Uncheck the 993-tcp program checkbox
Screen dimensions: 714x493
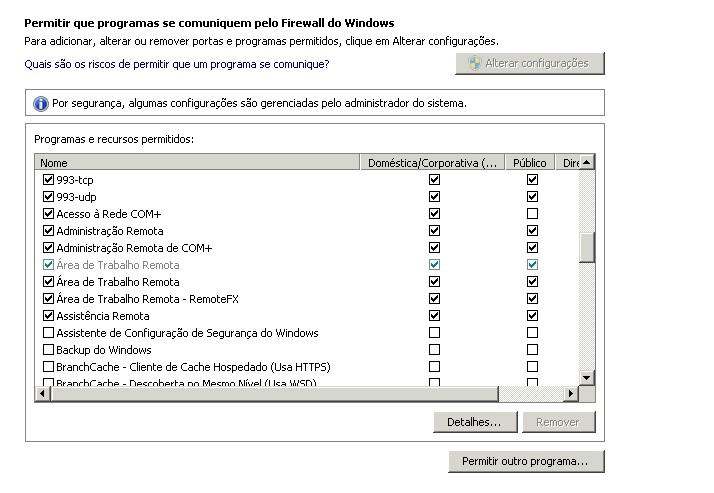point(48,180)
